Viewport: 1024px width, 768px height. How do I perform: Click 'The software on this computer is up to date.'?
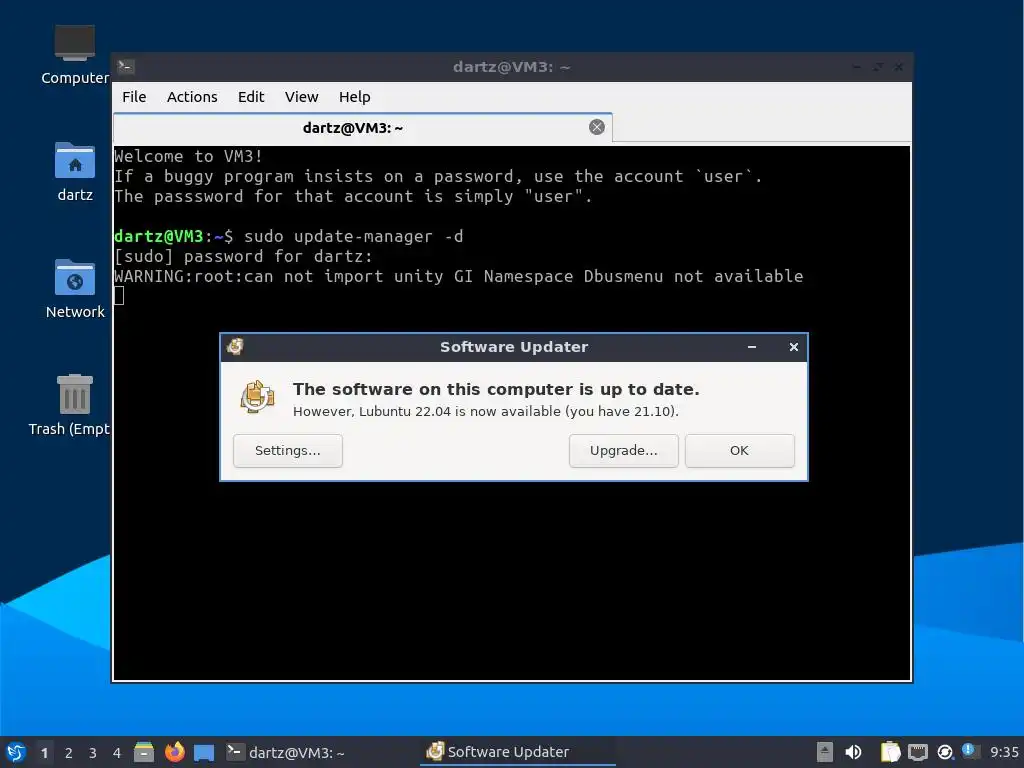pyautogui.click(x=496, y=389)
